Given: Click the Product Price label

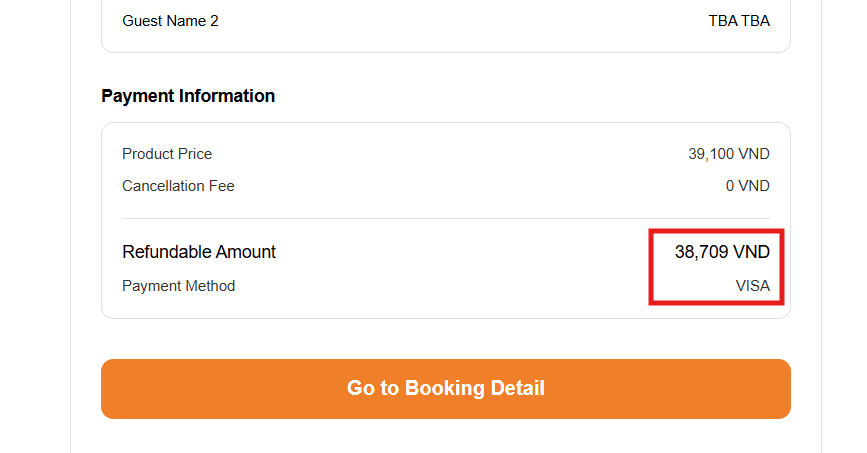Looking at the screenshot, I should click(x=167, y=154).
